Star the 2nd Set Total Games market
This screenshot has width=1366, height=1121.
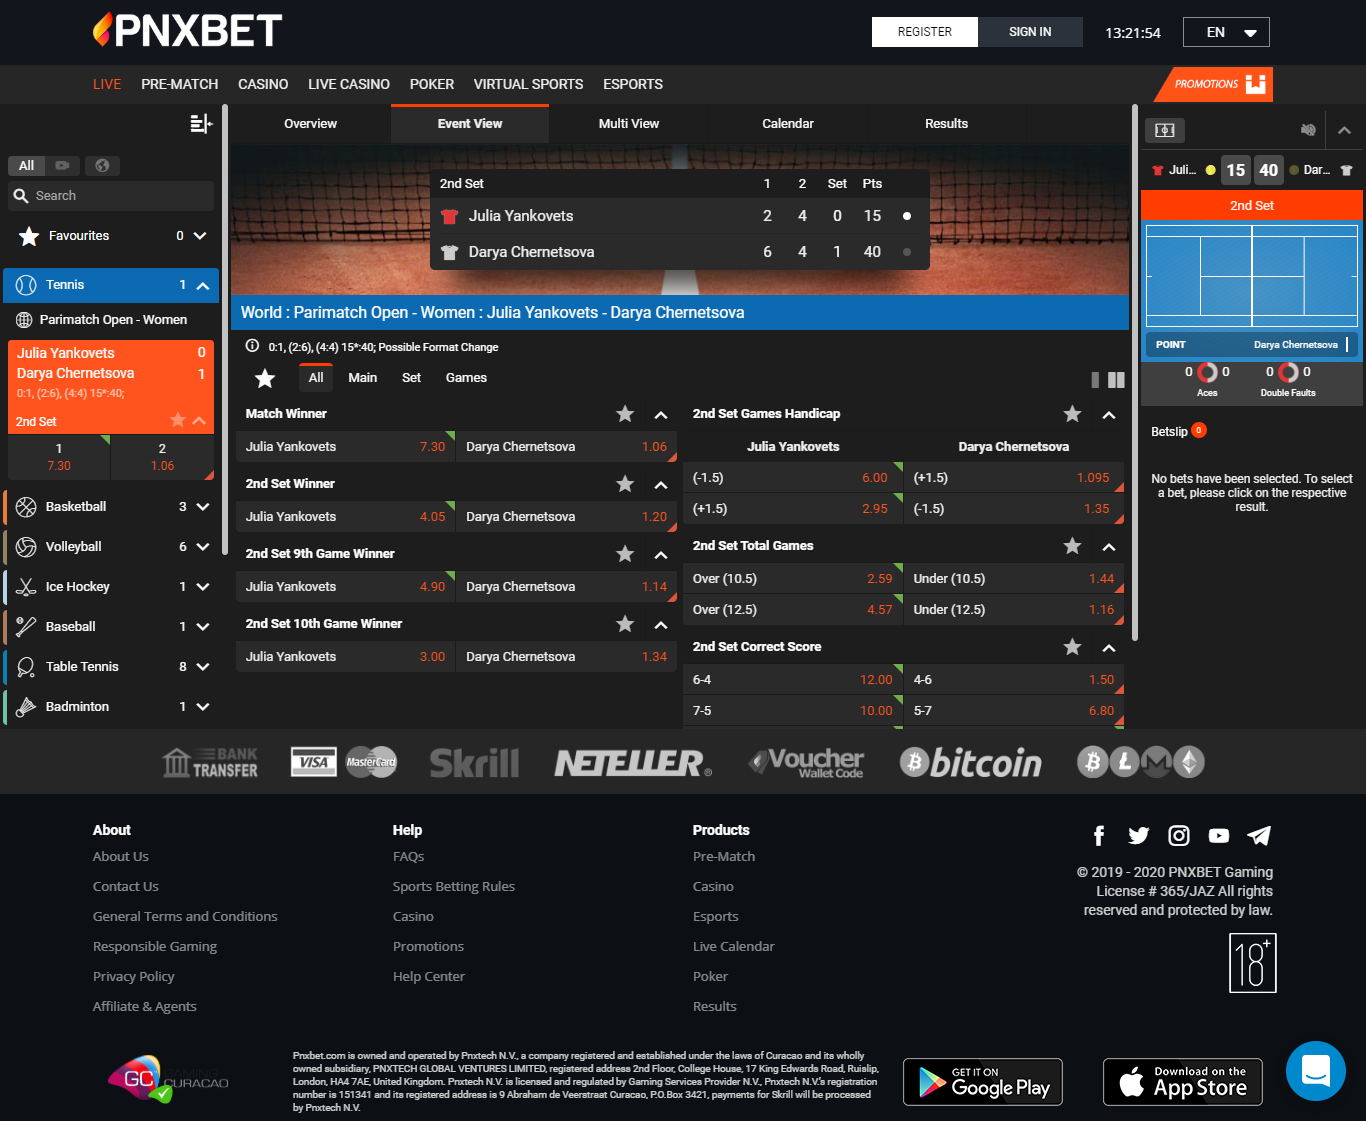[x=1072, y=546]
